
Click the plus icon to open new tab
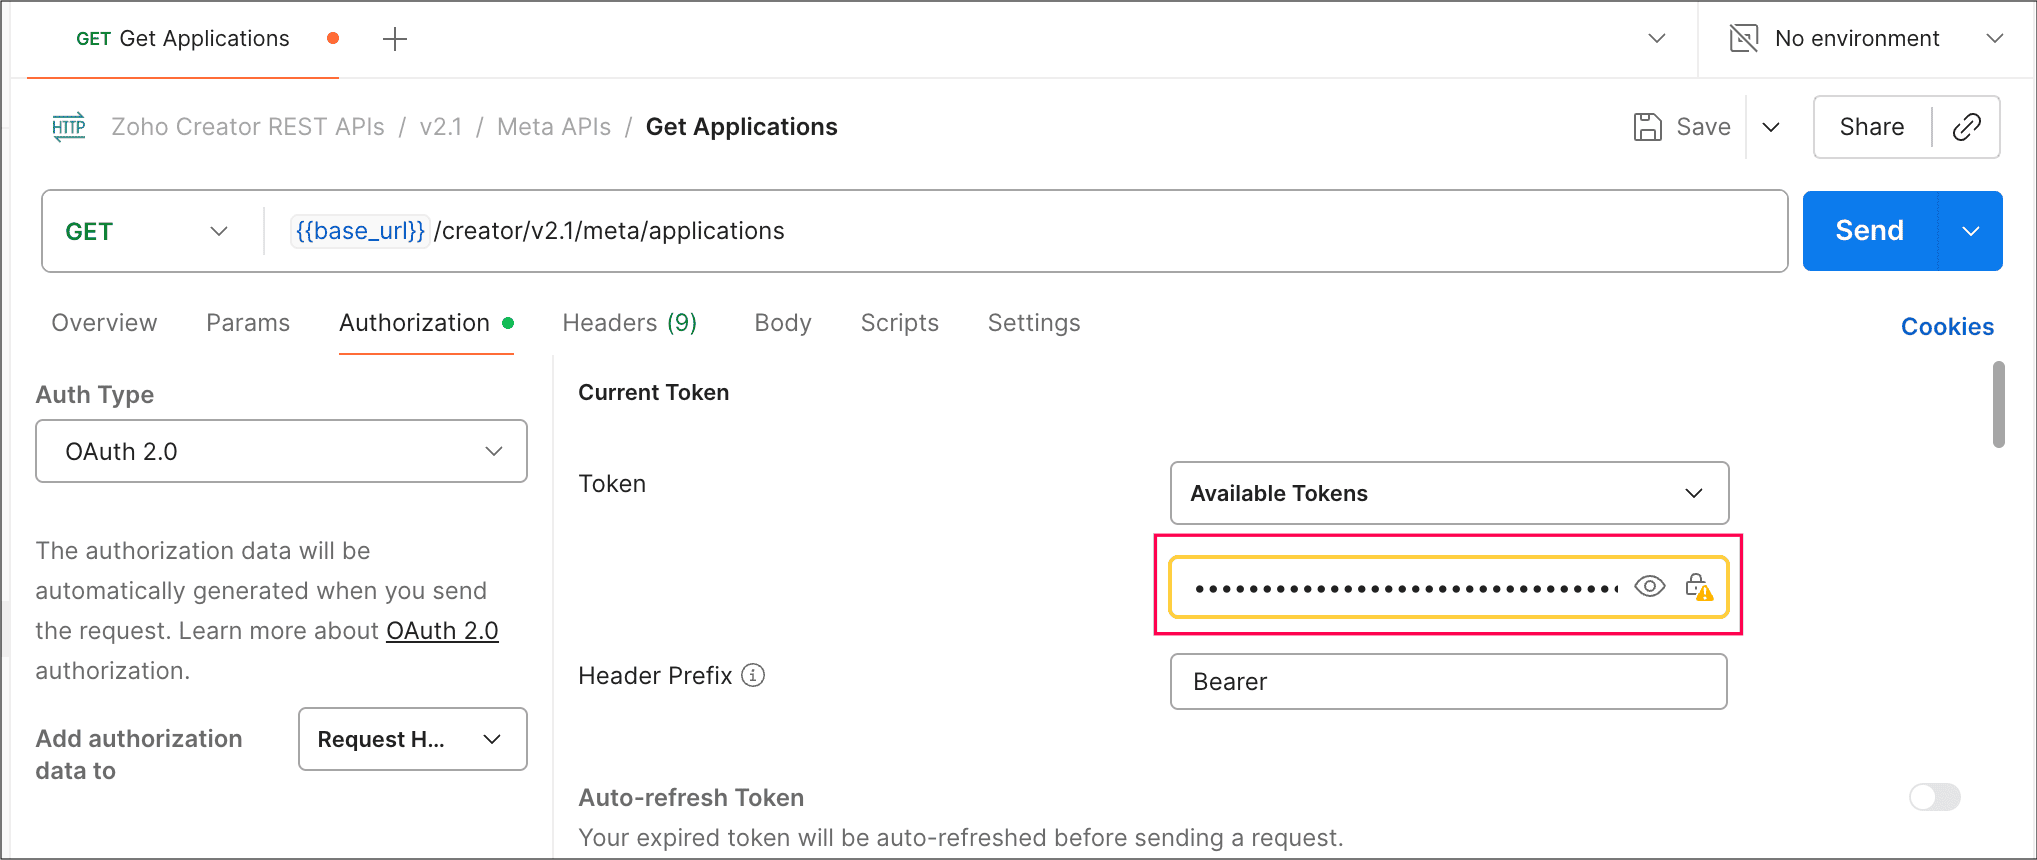coord(395,39)
